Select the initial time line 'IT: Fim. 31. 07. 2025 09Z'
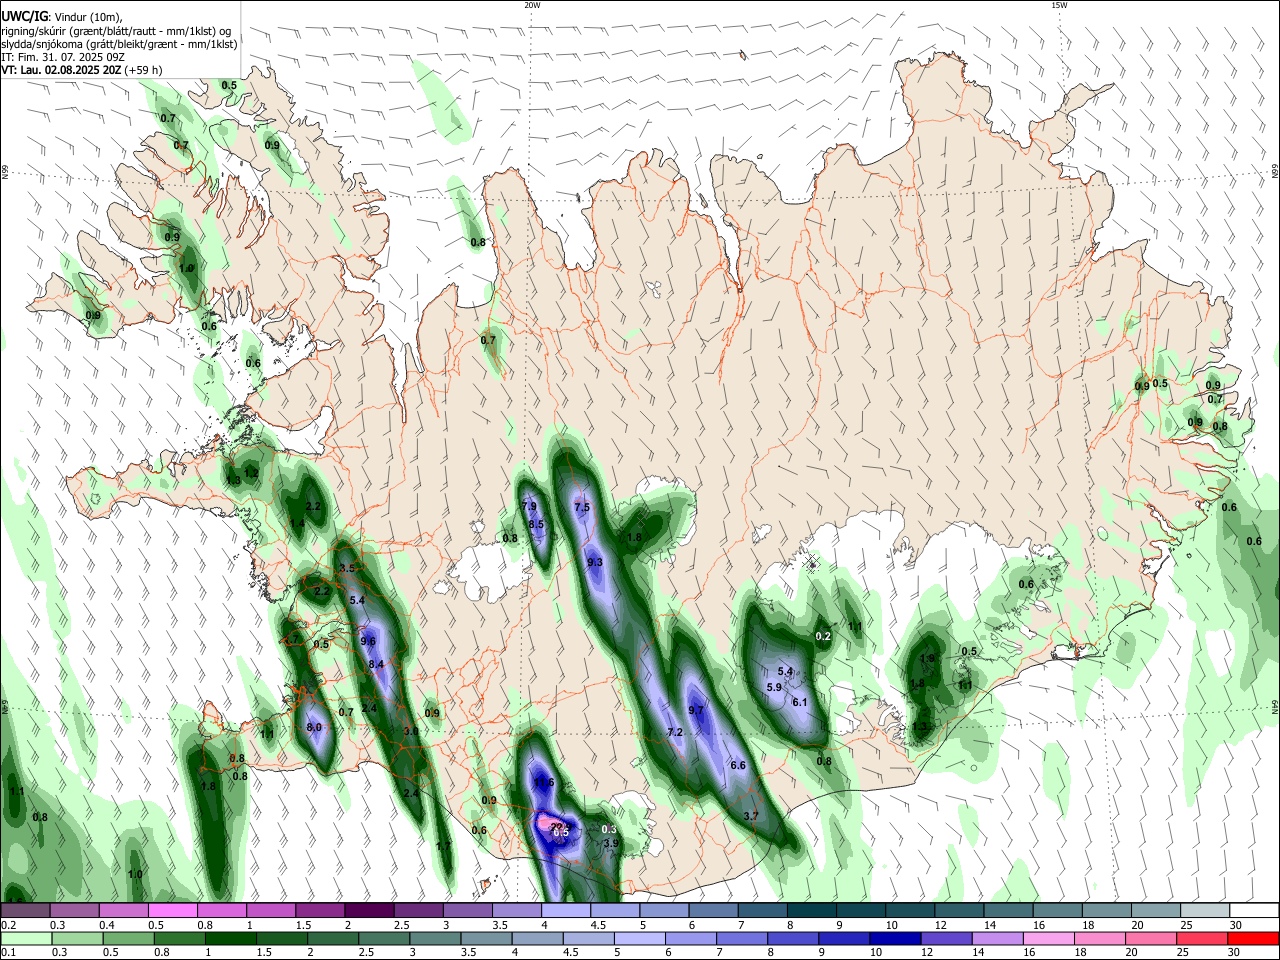This screenshot has height=960, width=1280. [63, 57]
